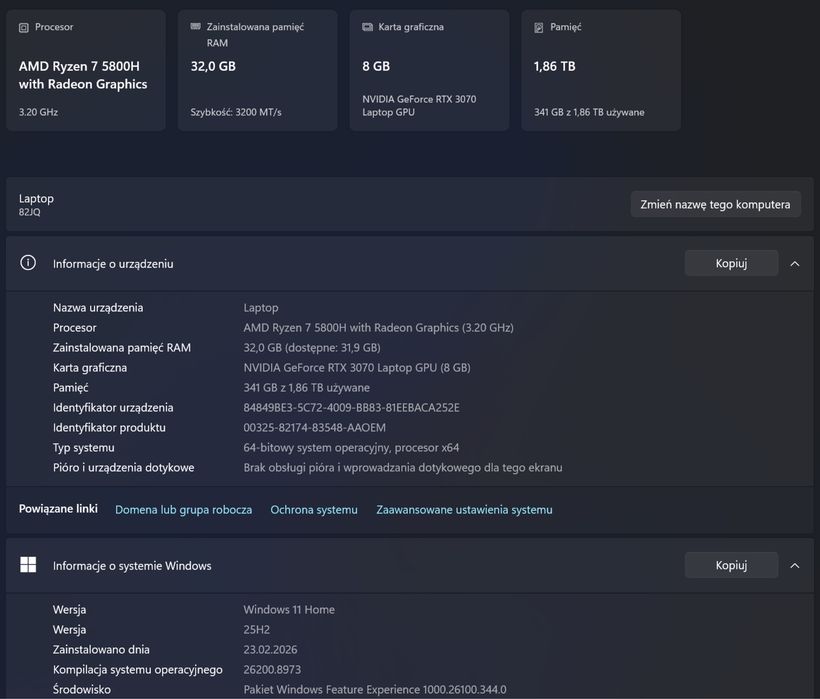
Task: Click Pakiet Windows Feature Experience value
Action: (374, 690)
